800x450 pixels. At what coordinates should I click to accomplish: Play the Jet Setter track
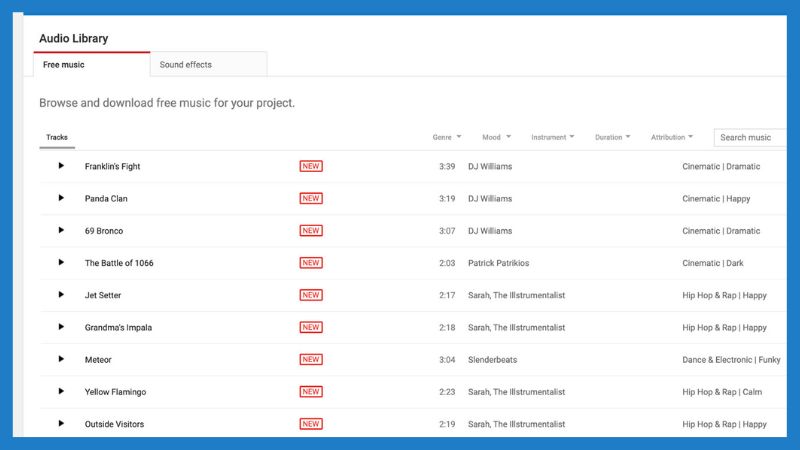pos(61,294)
